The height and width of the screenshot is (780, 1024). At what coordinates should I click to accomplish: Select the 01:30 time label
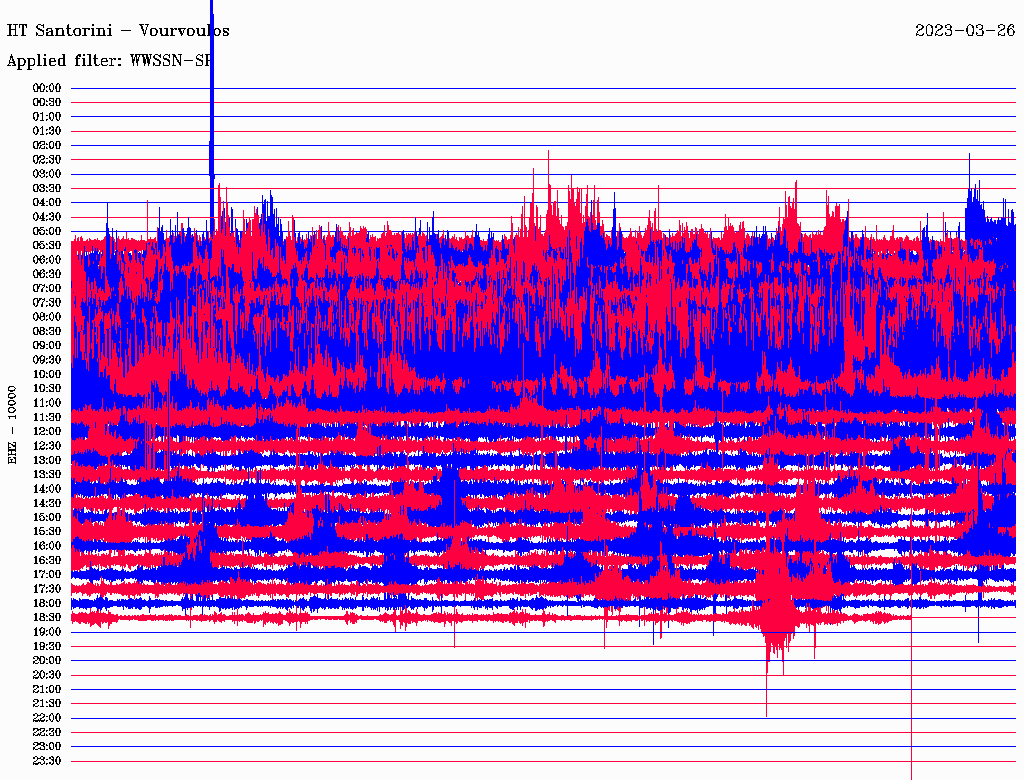pyautogui.click(x=47, y=131)
